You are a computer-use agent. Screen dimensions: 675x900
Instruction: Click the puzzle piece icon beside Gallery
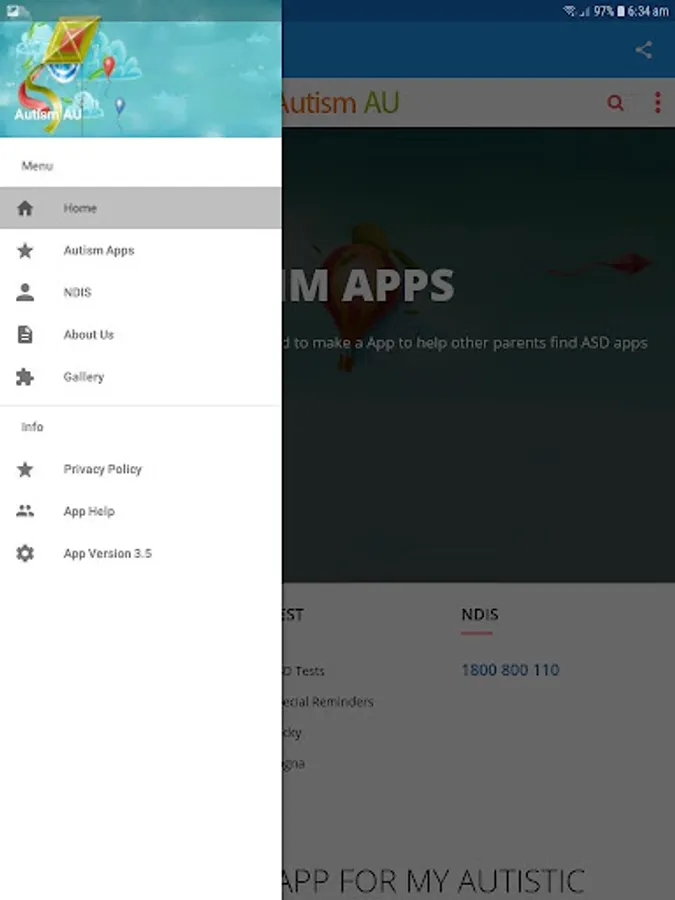point(25,377)
